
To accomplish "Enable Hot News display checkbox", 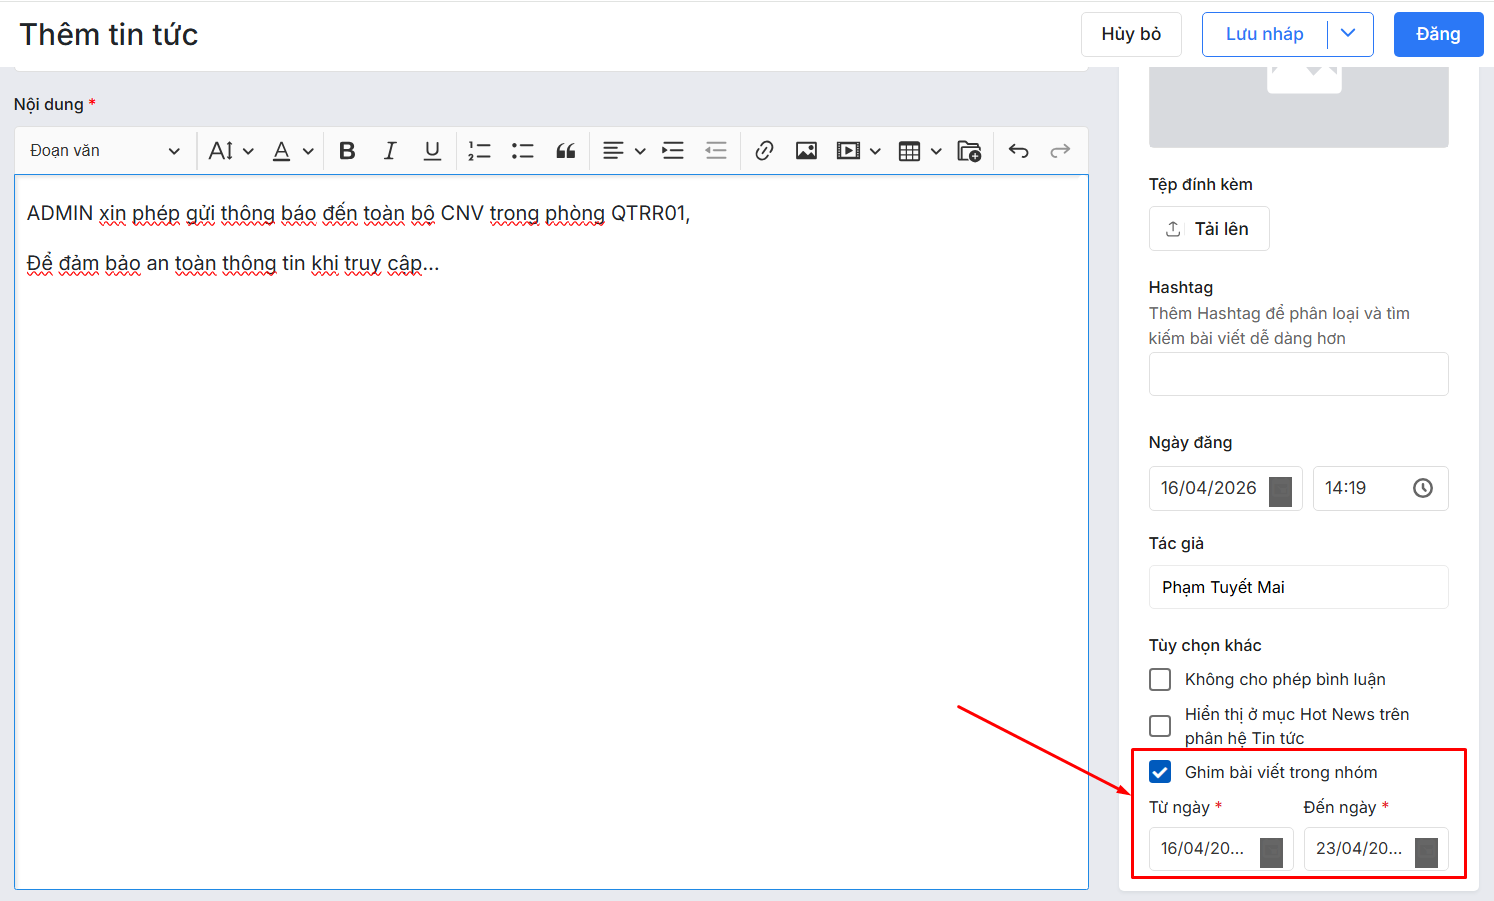I will click(x=1160, y=726).
